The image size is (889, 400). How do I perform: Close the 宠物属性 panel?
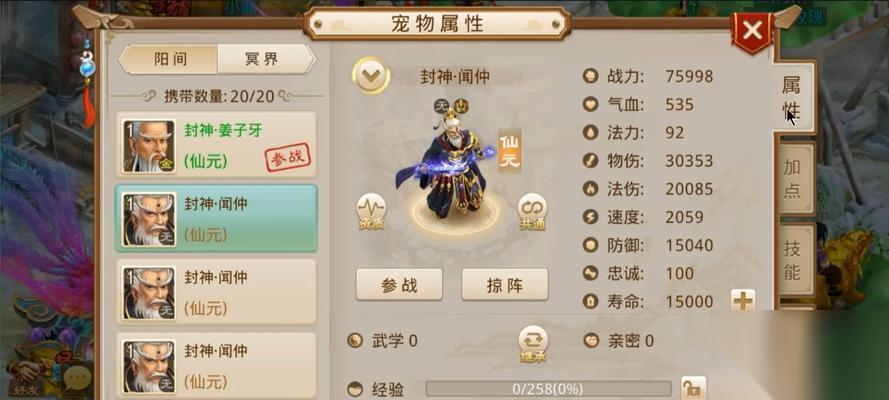(x=753, y=31)
